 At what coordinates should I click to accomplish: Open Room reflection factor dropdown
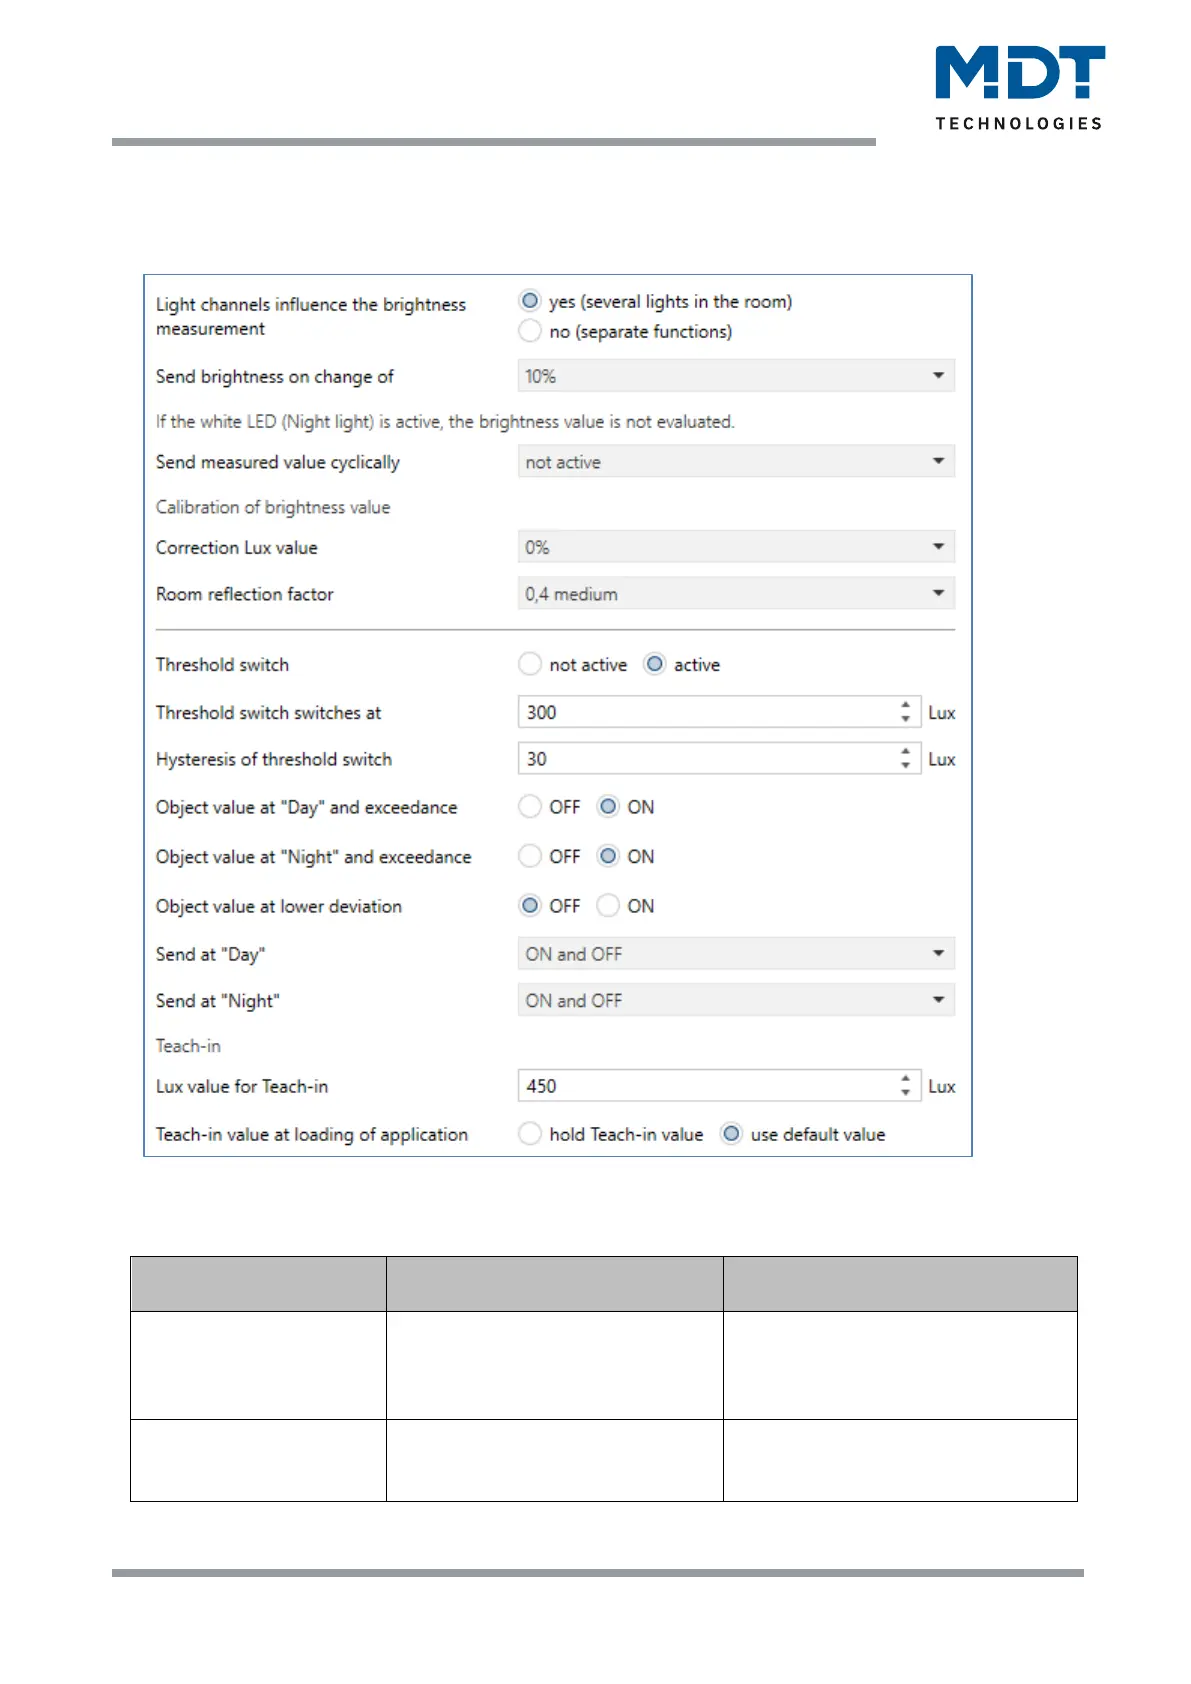point(736,594)
